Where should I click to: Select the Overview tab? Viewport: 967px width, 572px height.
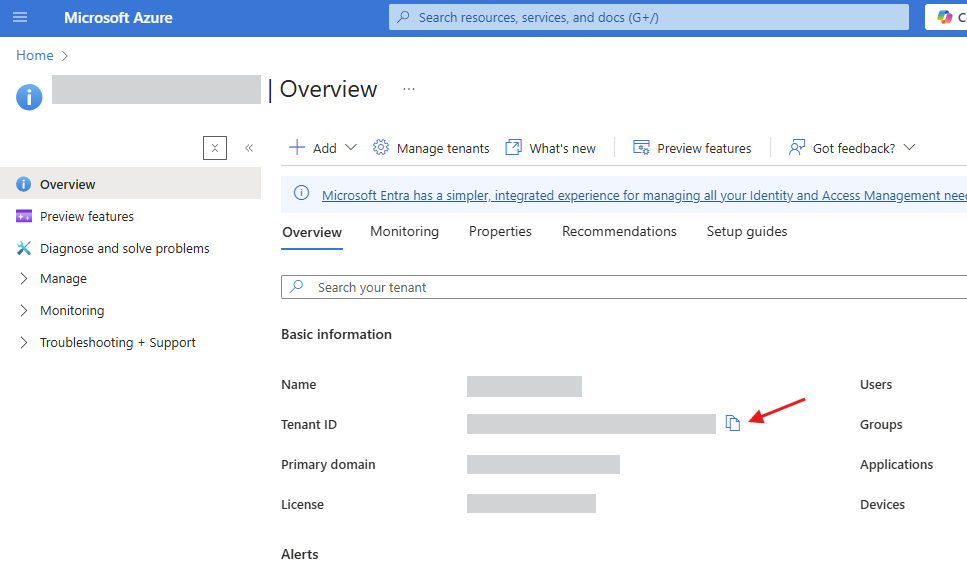pyautogui.click(x=312, y=232)
